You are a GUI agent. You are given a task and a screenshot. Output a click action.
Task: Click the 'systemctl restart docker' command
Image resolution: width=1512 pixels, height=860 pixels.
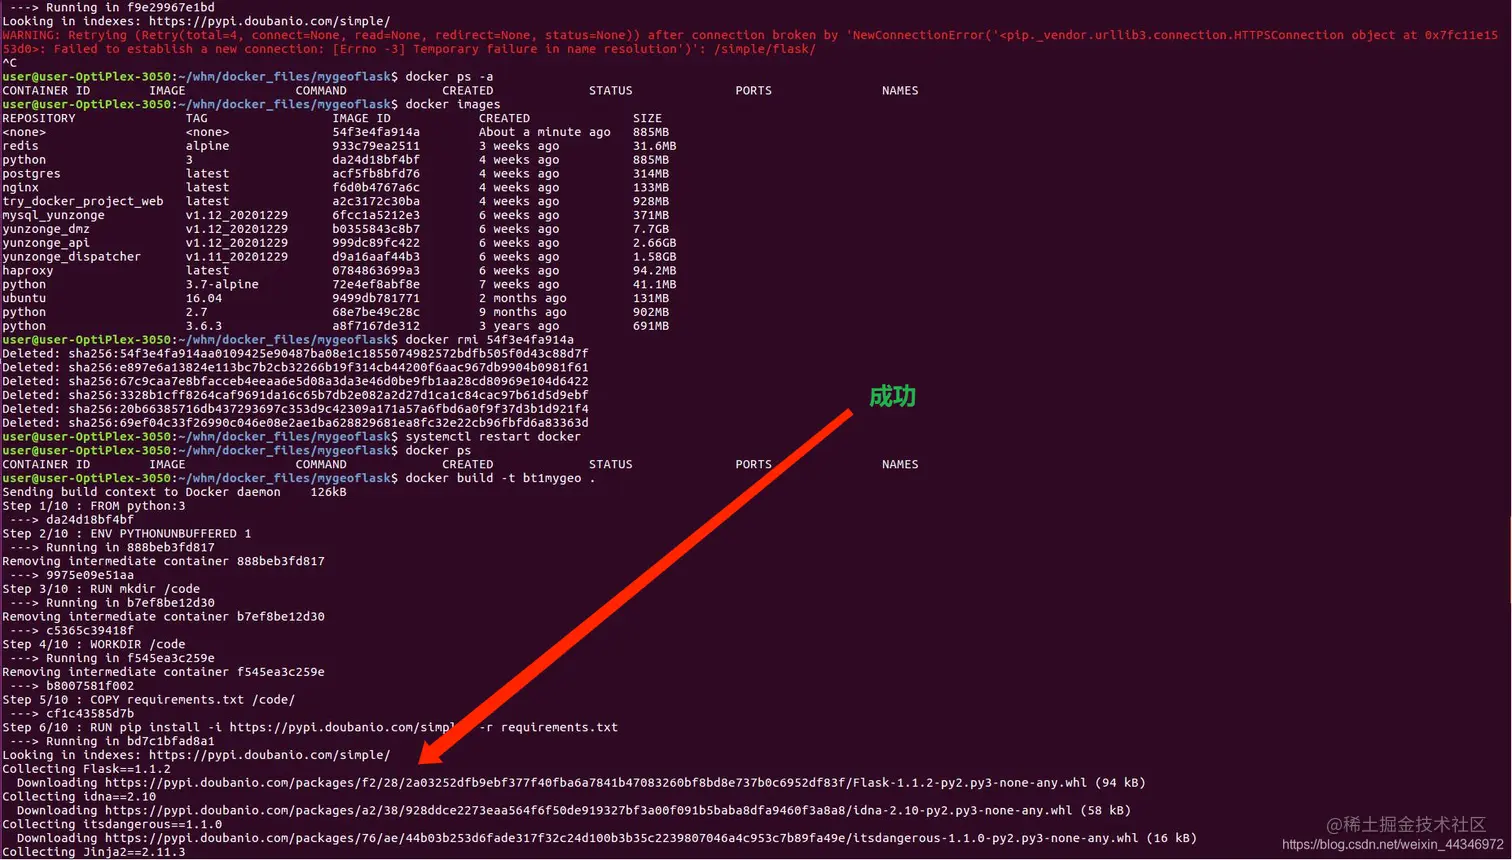493,438
